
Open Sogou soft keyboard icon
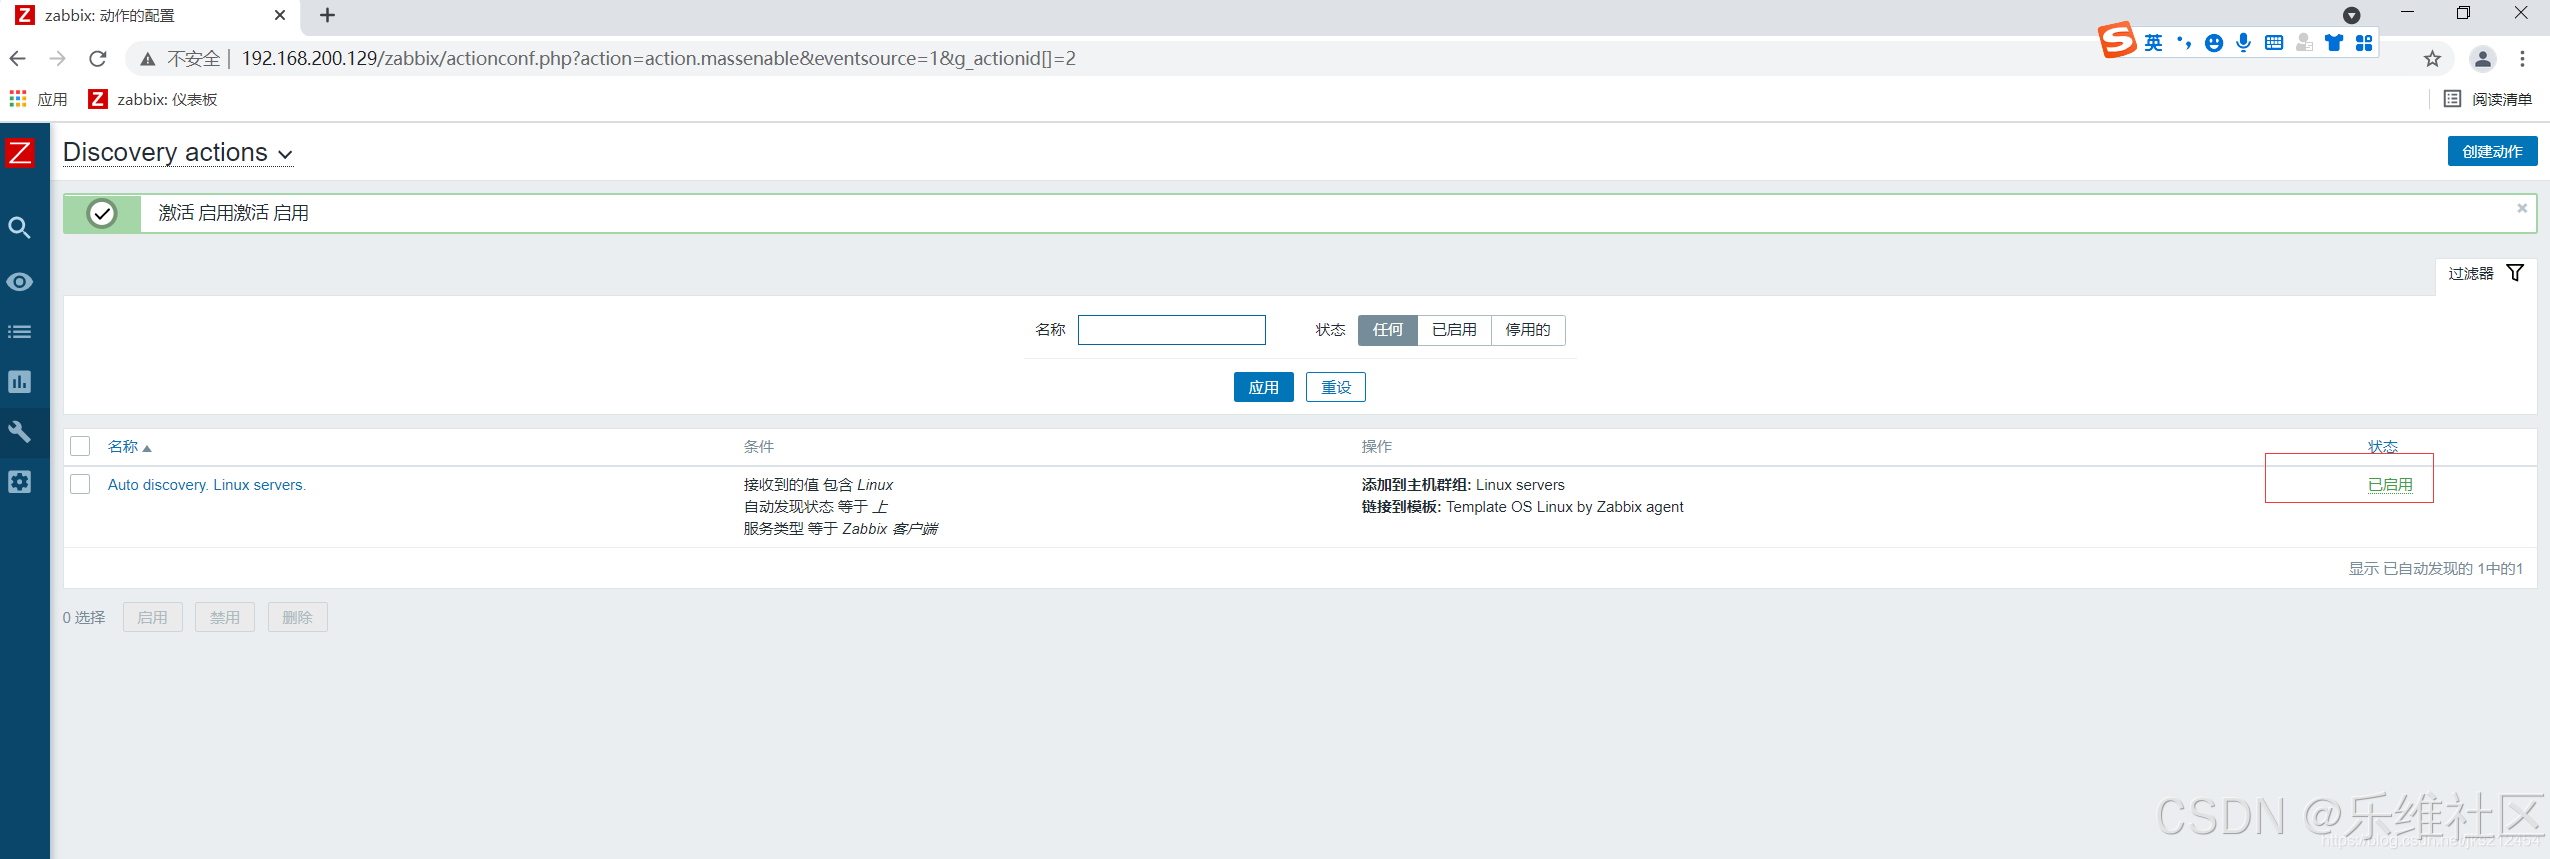coord(2274,42)
